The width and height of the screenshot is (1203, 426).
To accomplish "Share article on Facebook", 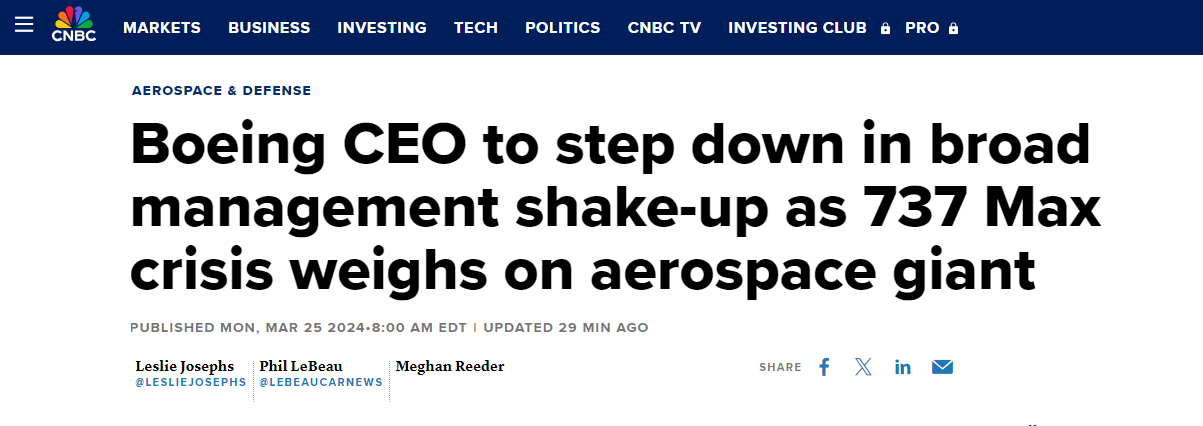I will [824, 367].
